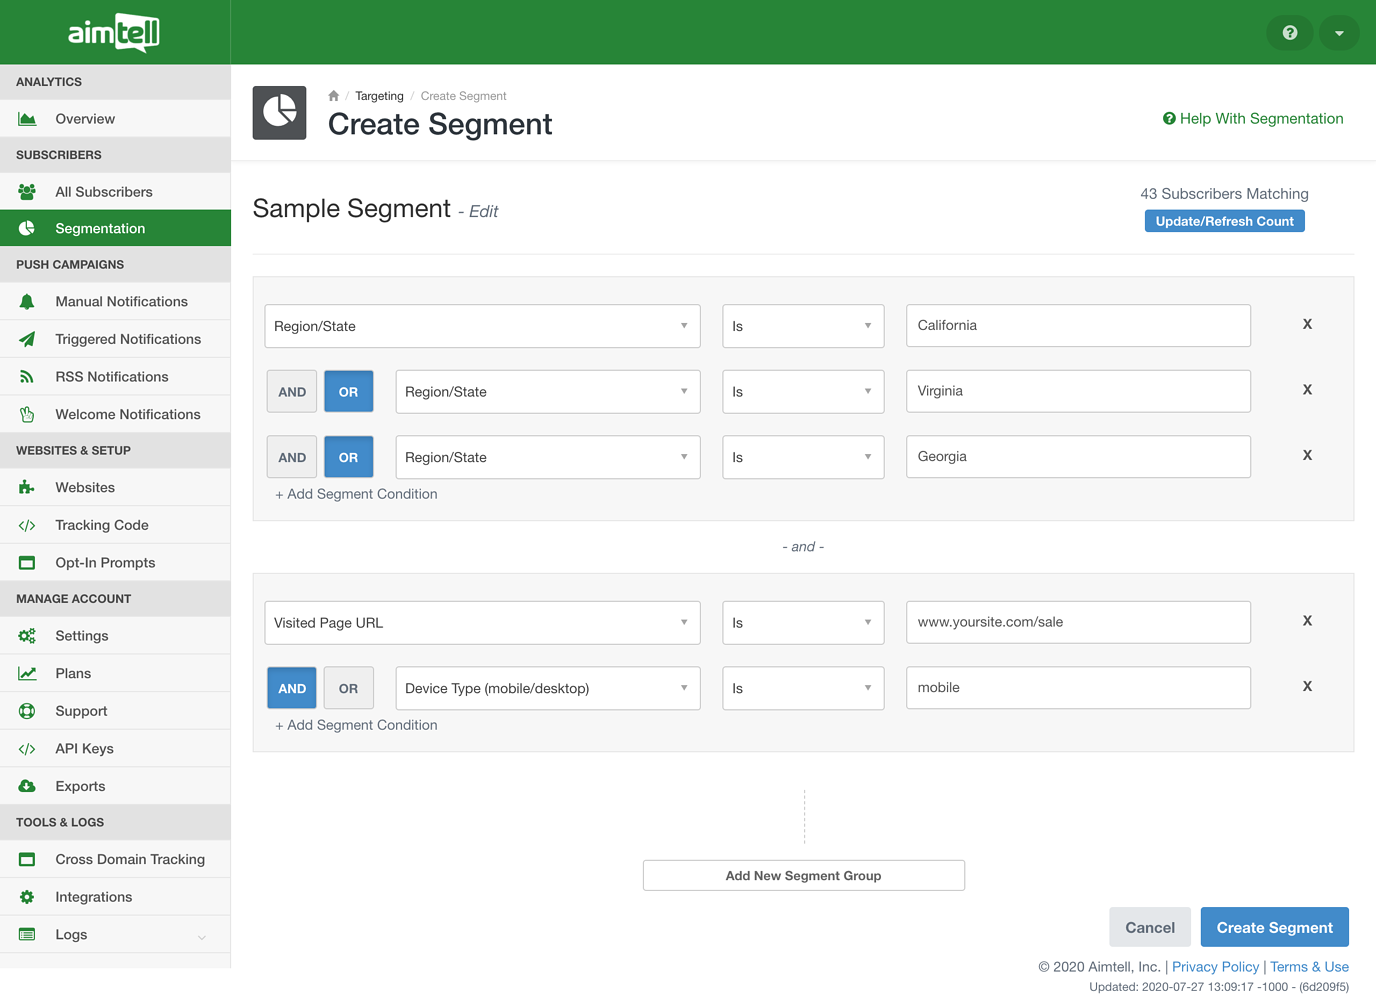Click the bell icon for Manual Notifications

27,302
